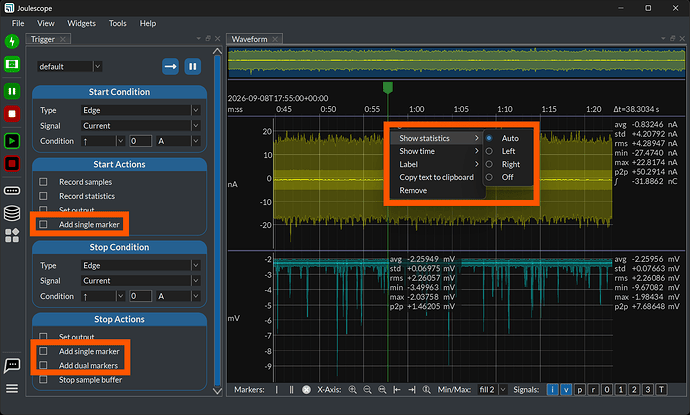This screenshot has height=415, width=690.
Task: Select the Off statistics radio option
Action: (489, 177)
